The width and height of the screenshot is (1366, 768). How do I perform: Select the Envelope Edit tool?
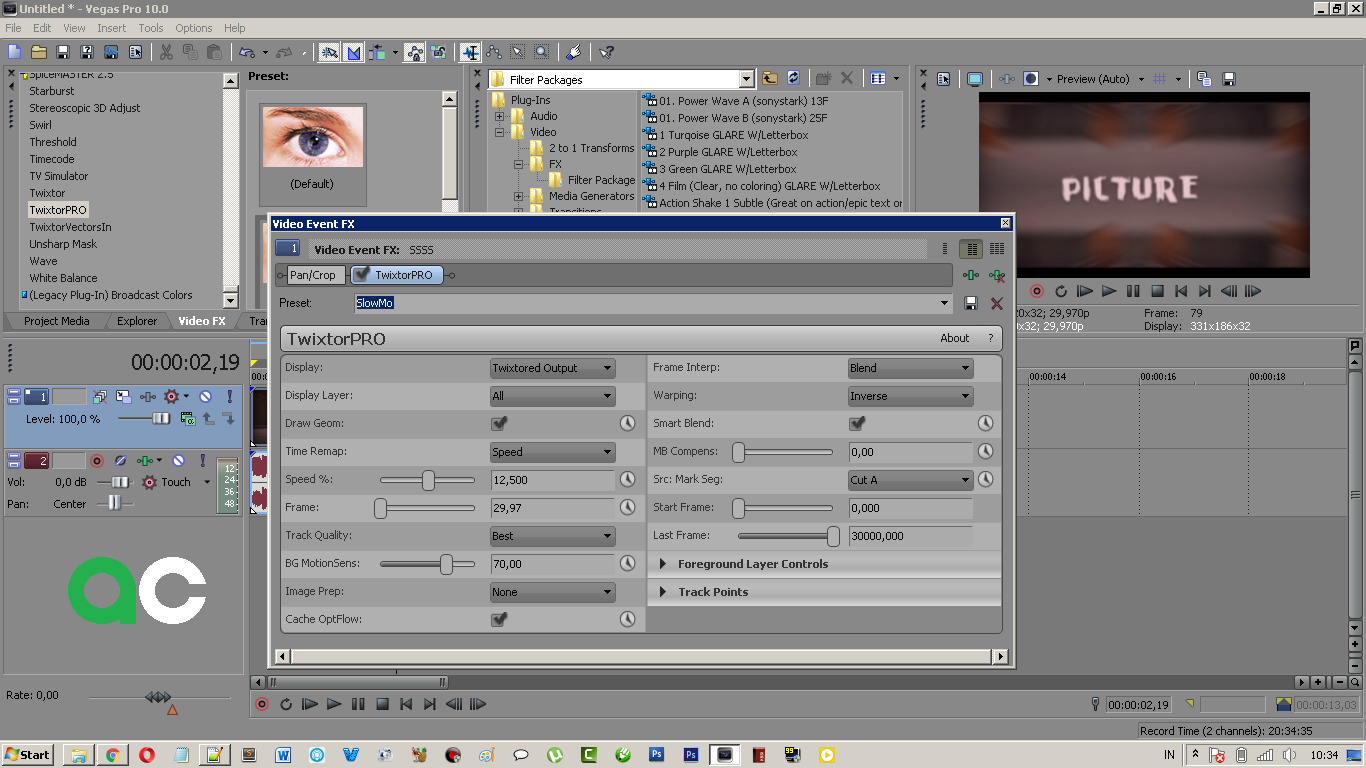(x=493, y=52)
